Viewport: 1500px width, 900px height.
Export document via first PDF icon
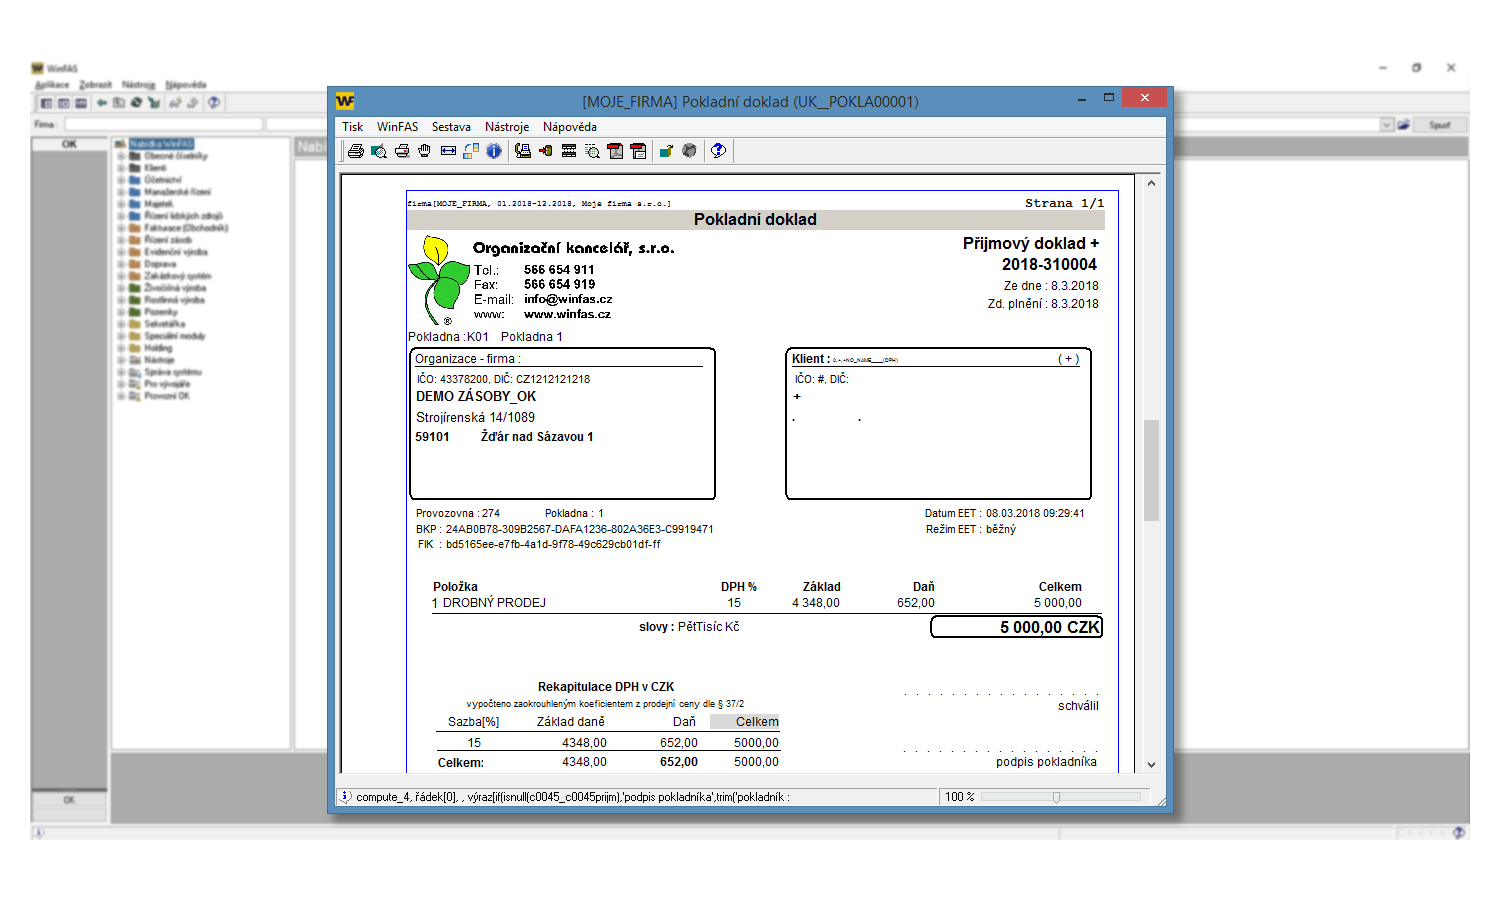coord(615,151)
